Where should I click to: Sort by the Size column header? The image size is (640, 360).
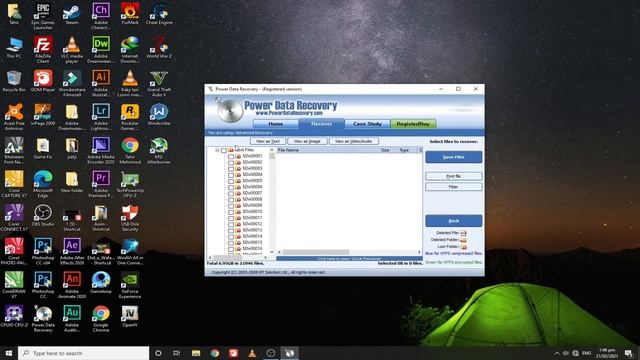(x=372, y=150)
